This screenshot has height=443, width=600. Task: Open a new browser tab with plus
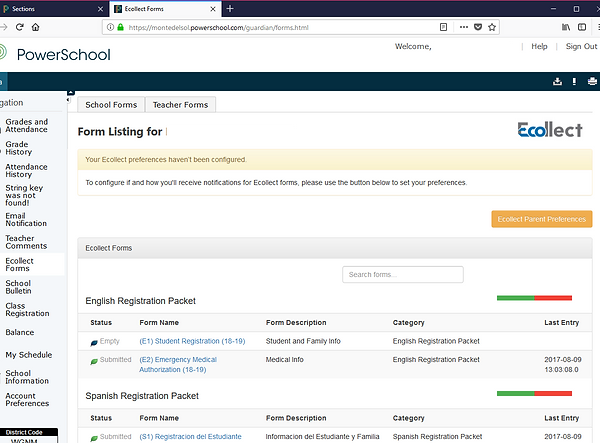click(230, 8)
